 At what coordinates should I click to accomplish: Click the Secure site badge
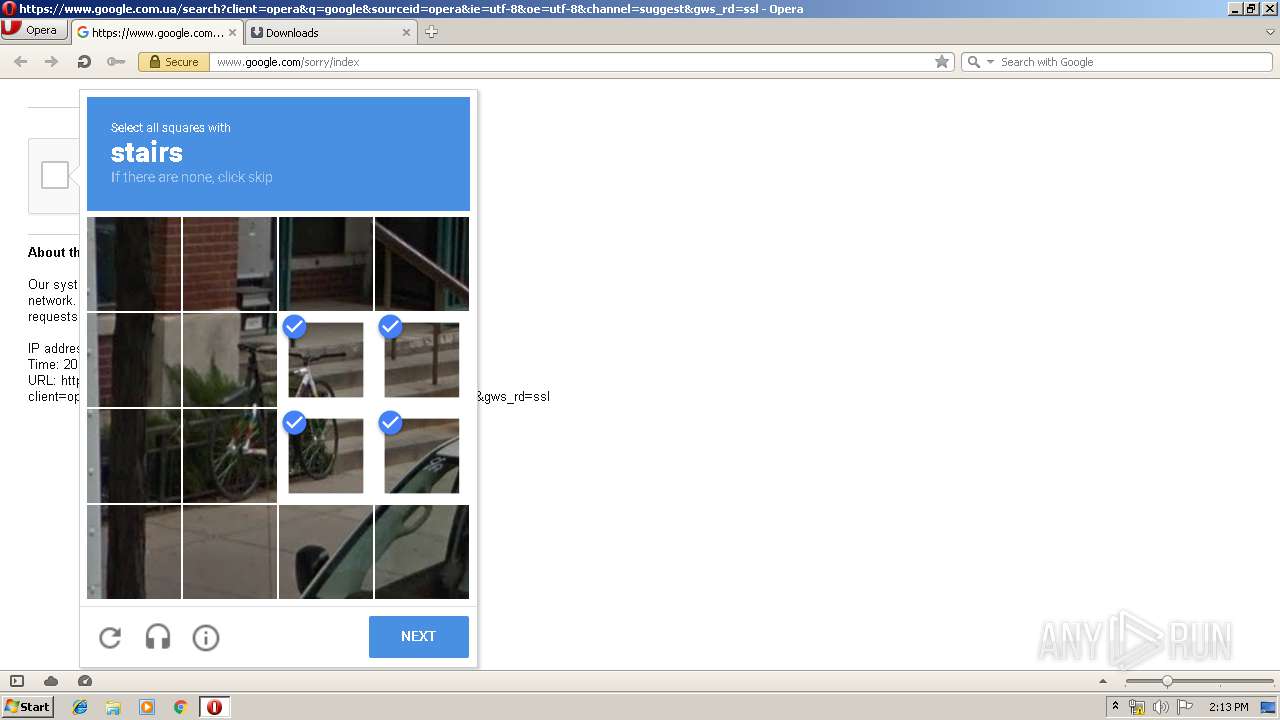(x=174, y=62)
